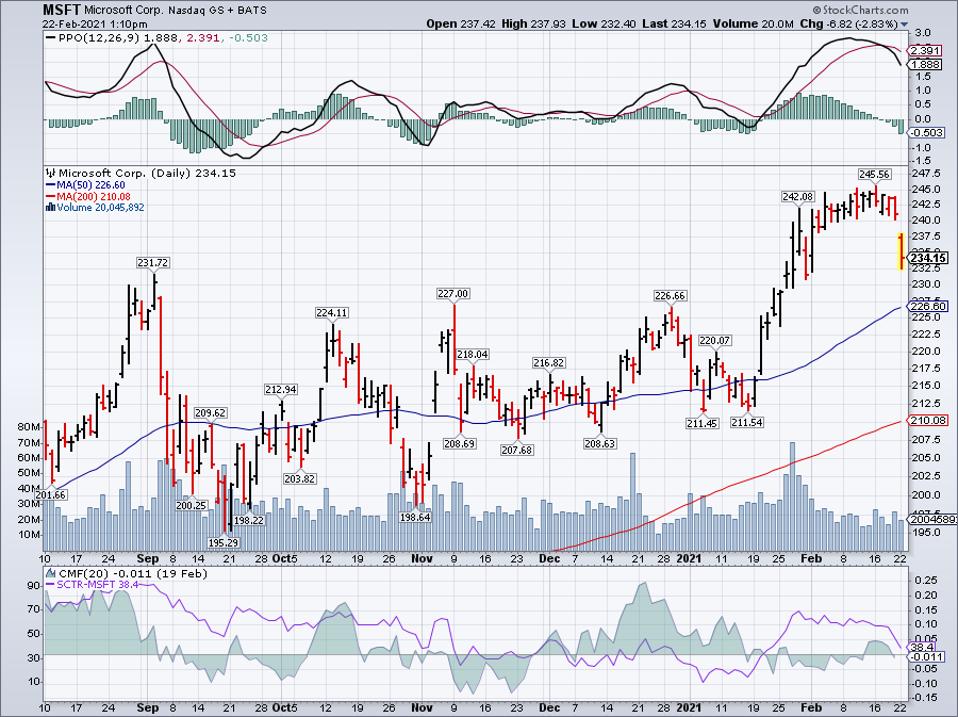
Task: Click the 198.22 low price label
Action: point(249,520)
